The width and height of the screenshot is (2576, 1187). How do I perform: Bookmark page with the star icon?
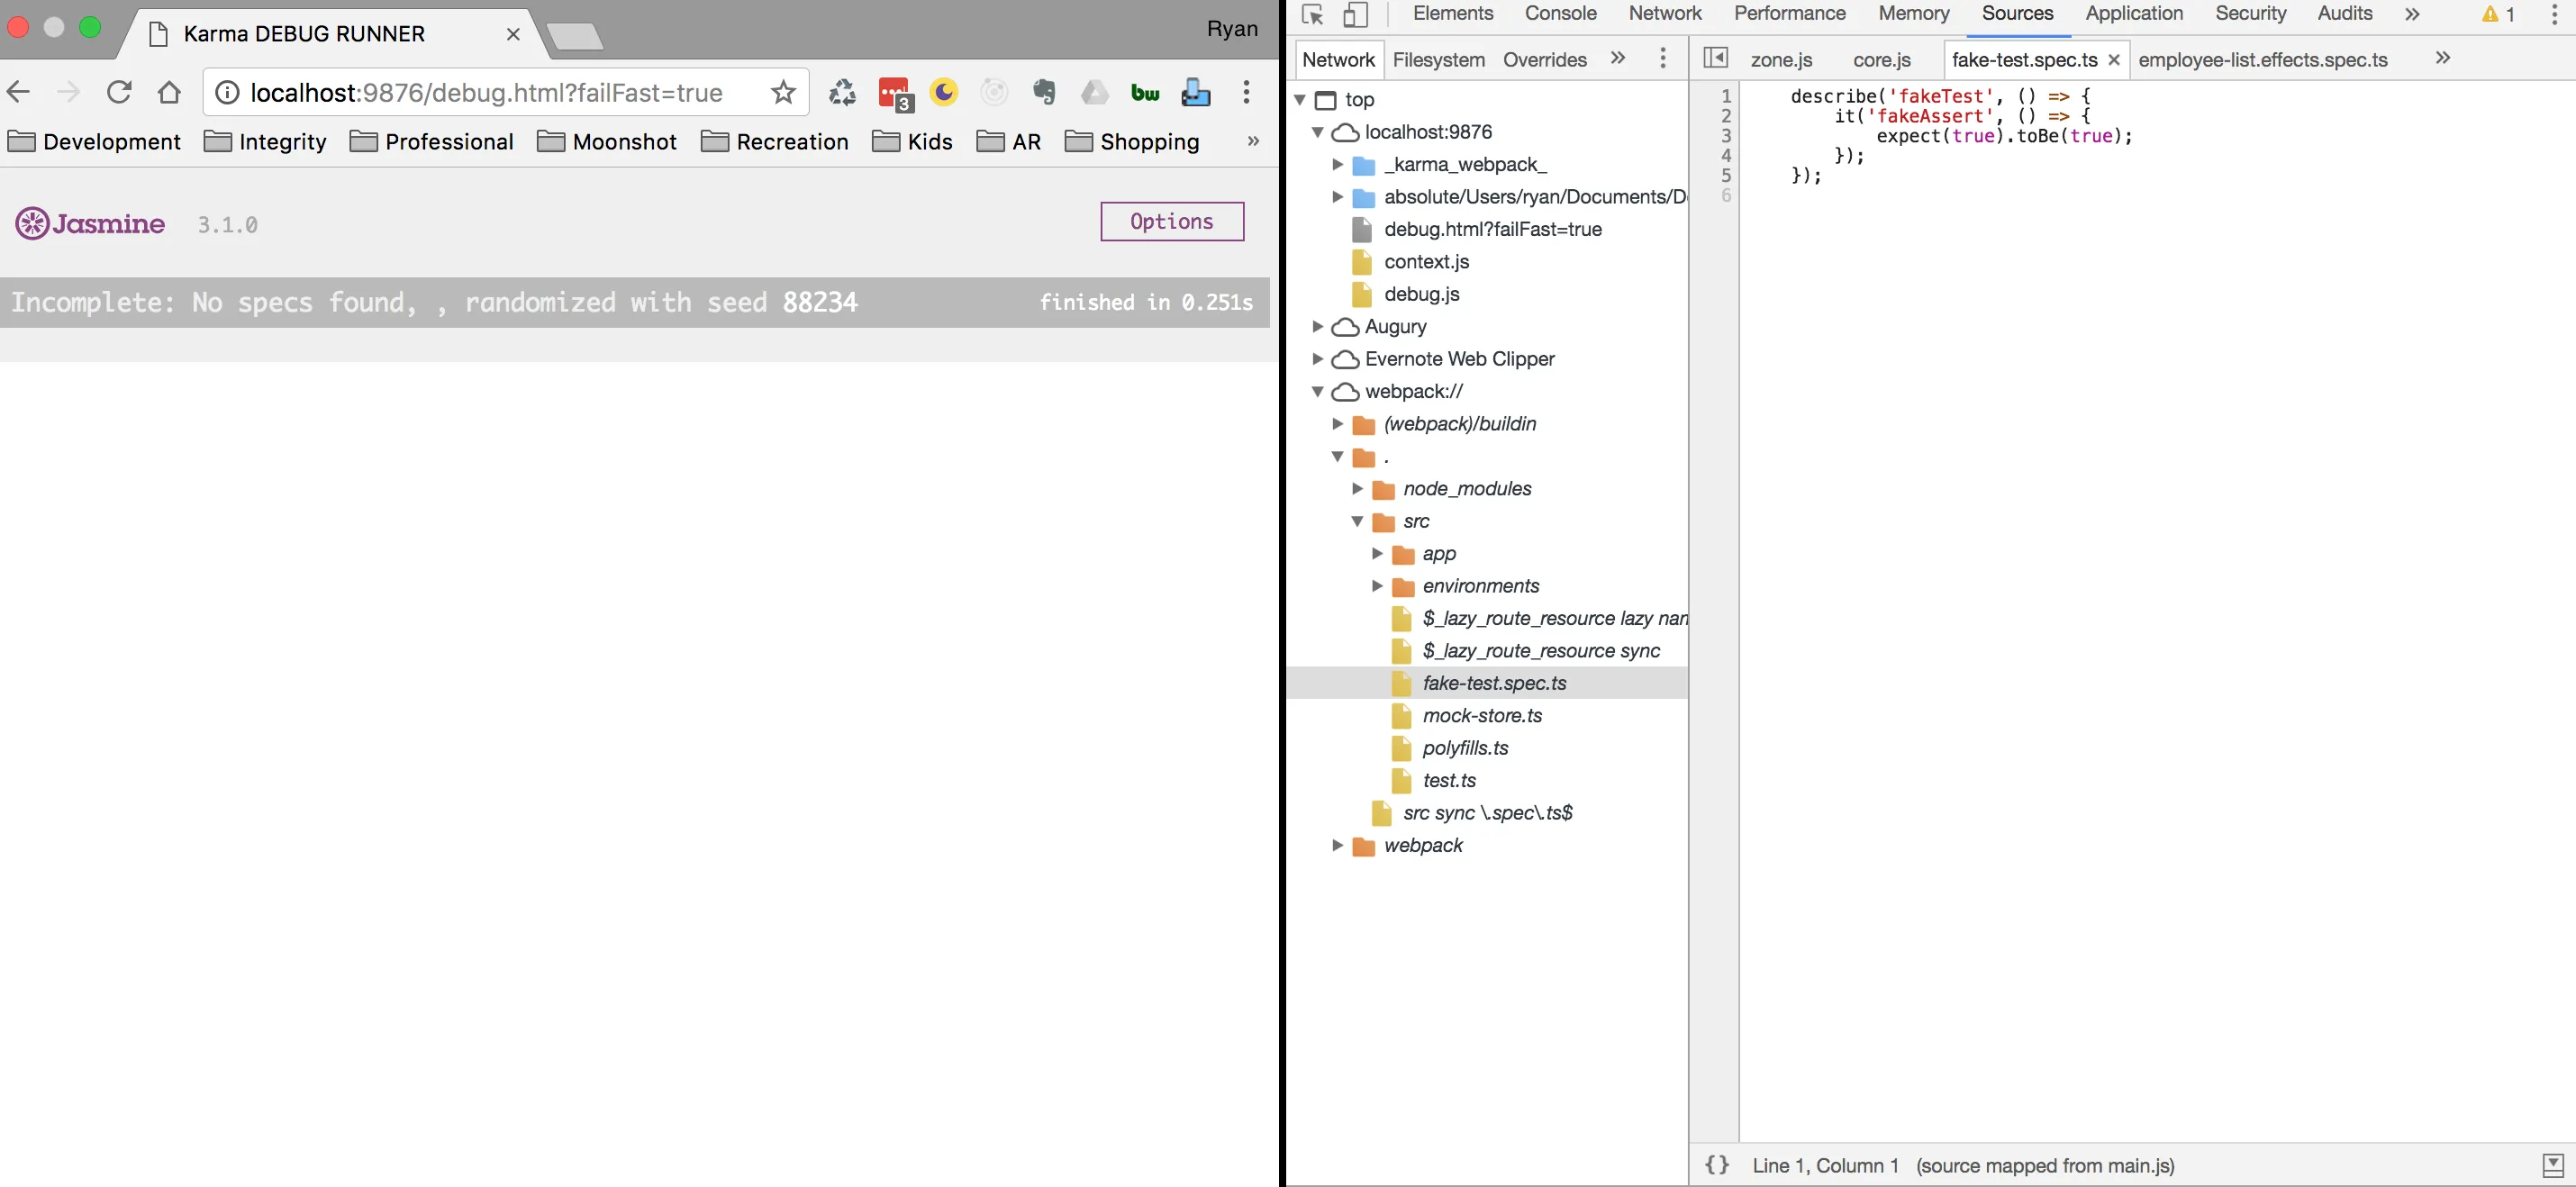pyautogui.click(x=783, y=93)
